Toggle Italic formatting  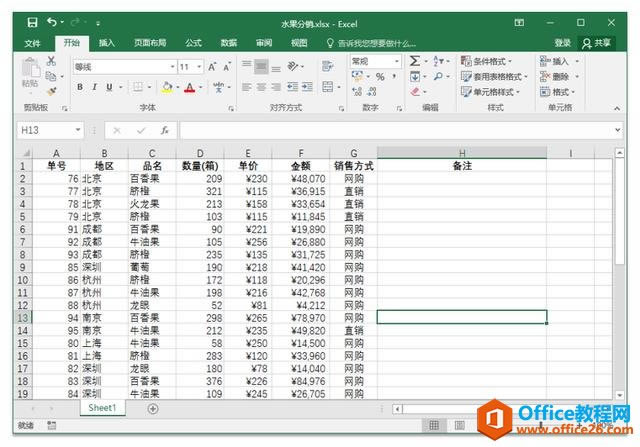tap(95, 87)
